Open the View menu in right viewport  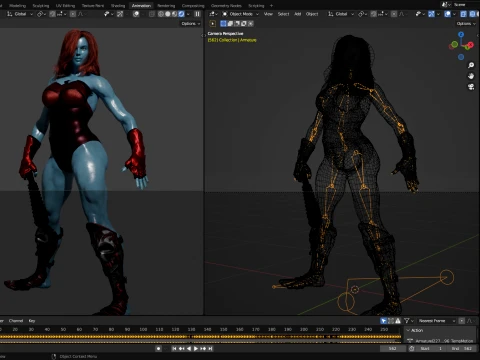click(268, 14)
